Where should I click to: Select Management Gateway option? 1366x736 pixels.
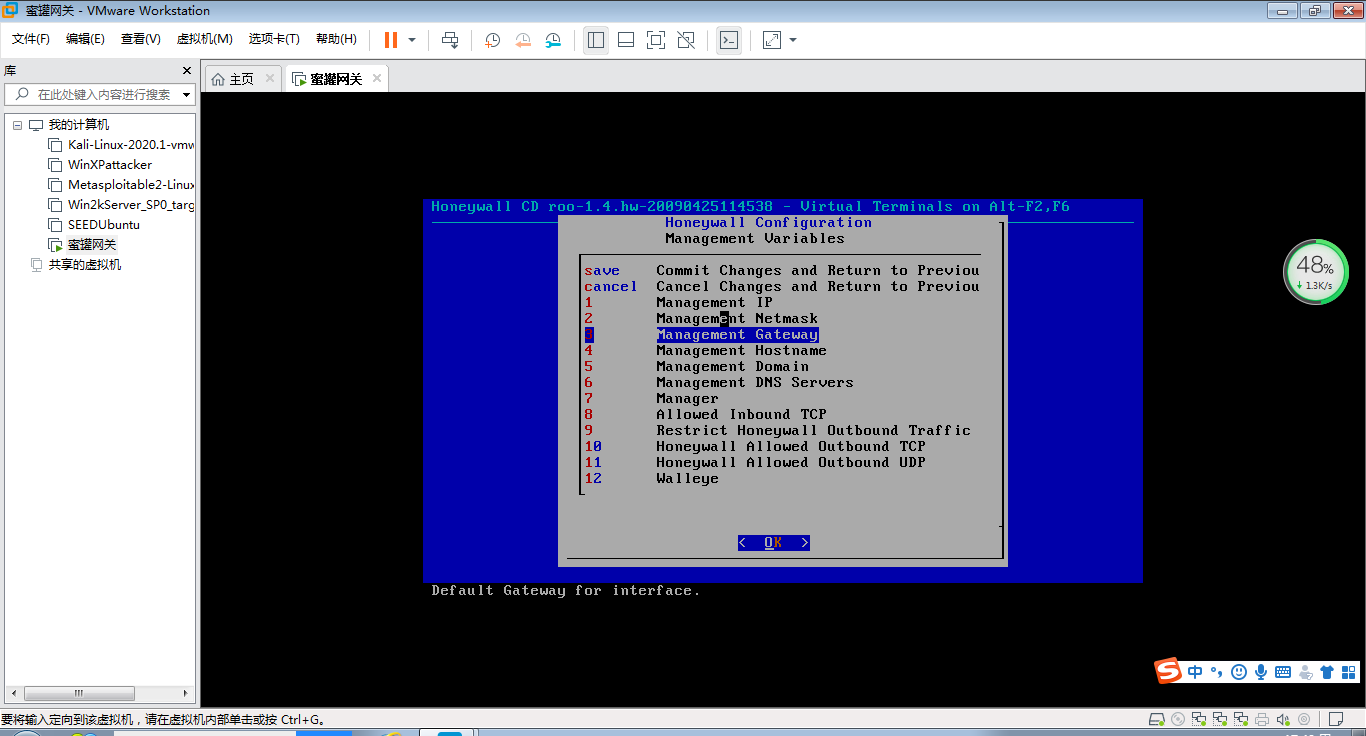(737, 335)
